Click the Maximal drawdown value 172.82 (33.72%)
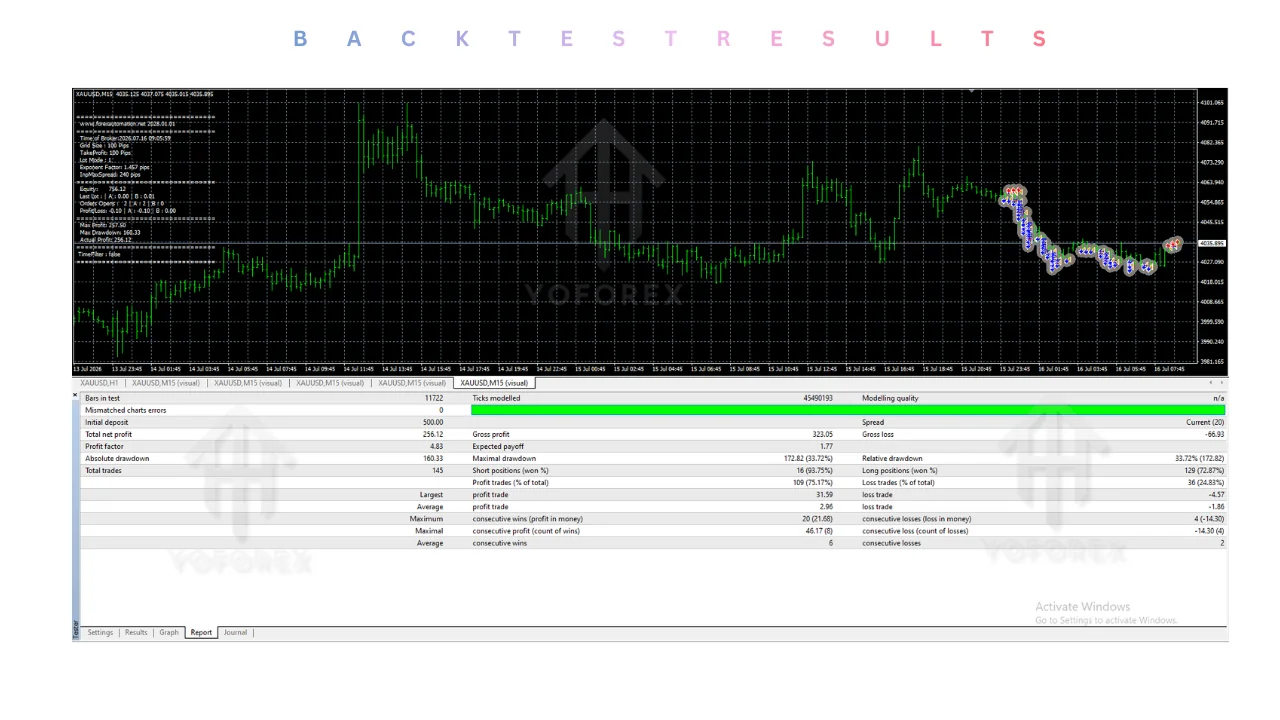Viewport: 1280px width, 720px height. 806,458
